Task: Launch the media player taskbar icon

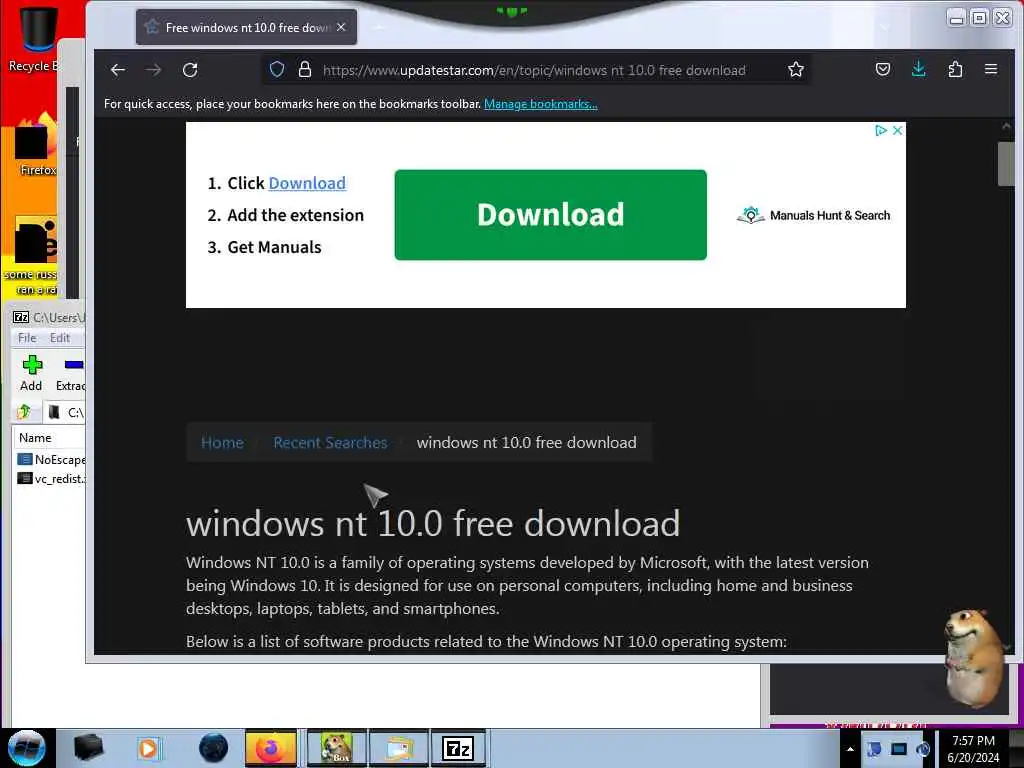Action: coord(149,748)
